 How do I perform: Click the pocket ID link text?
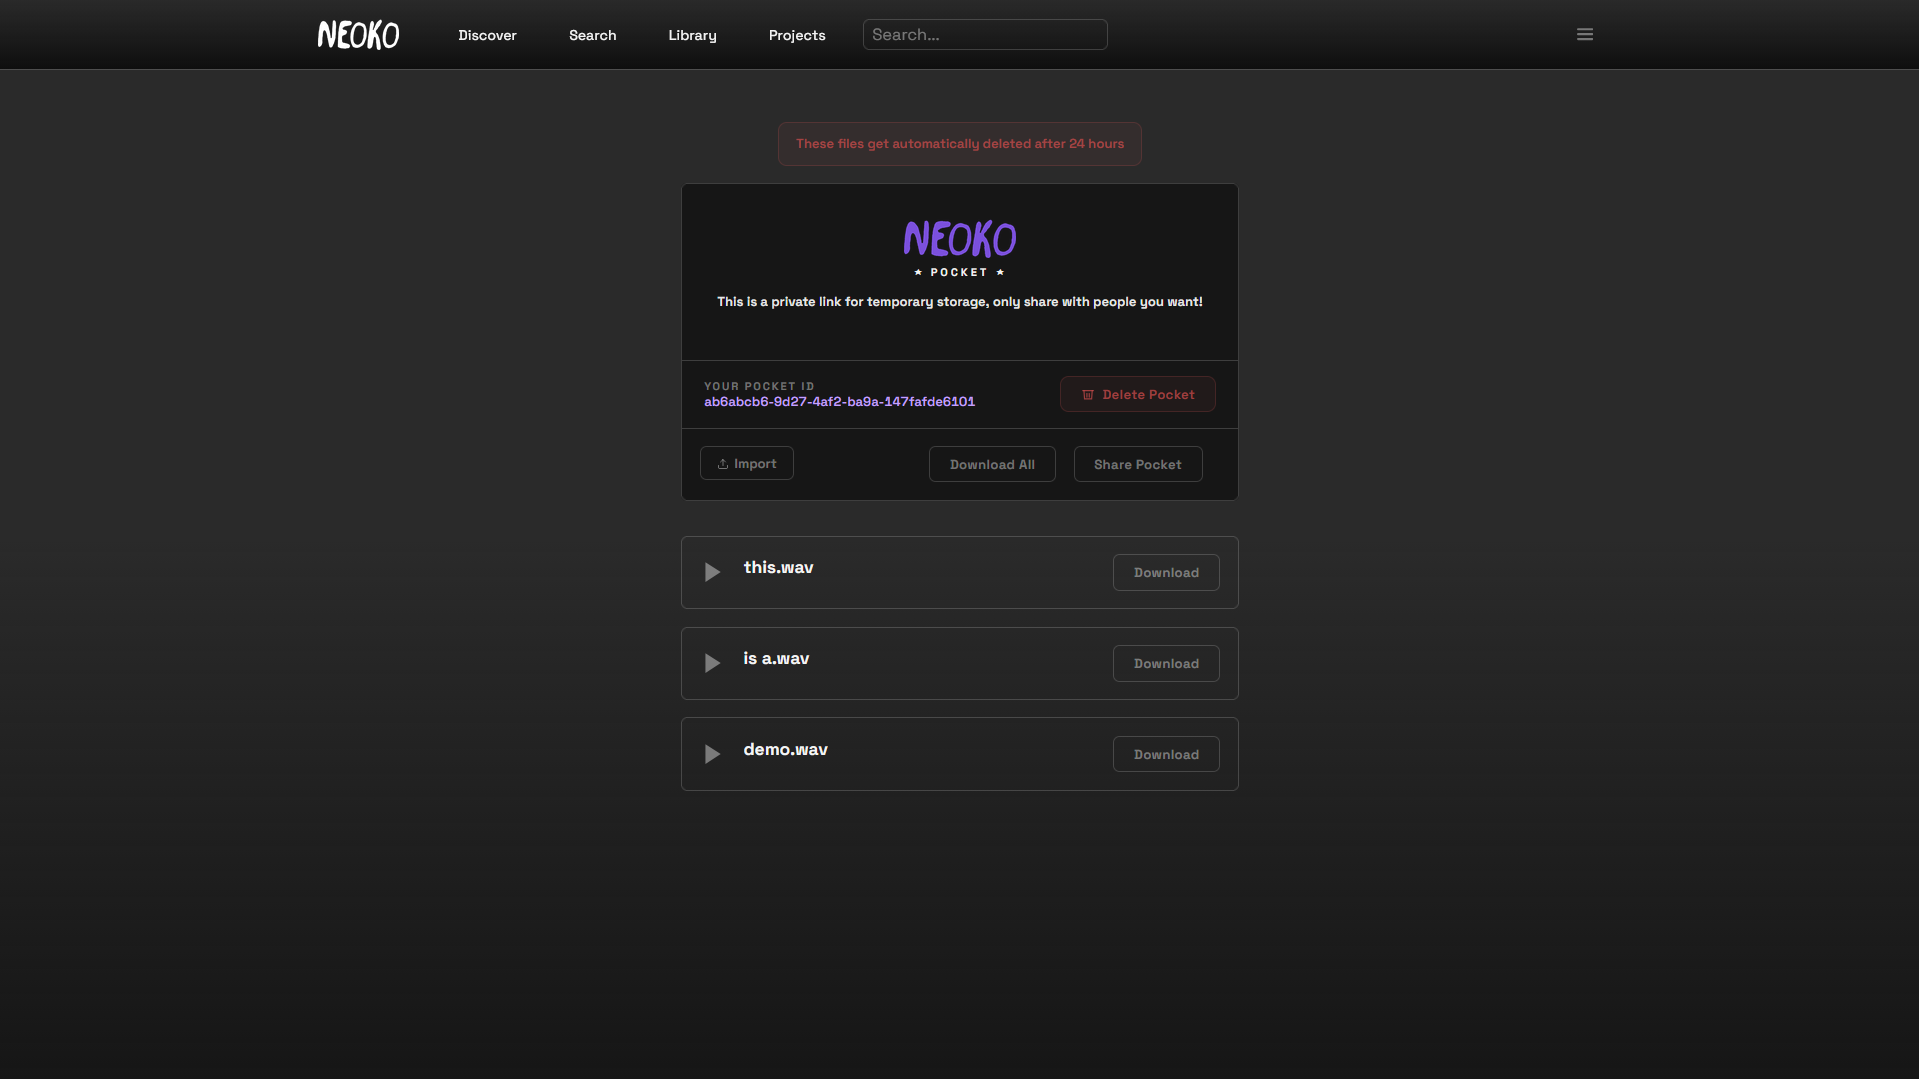839,402
